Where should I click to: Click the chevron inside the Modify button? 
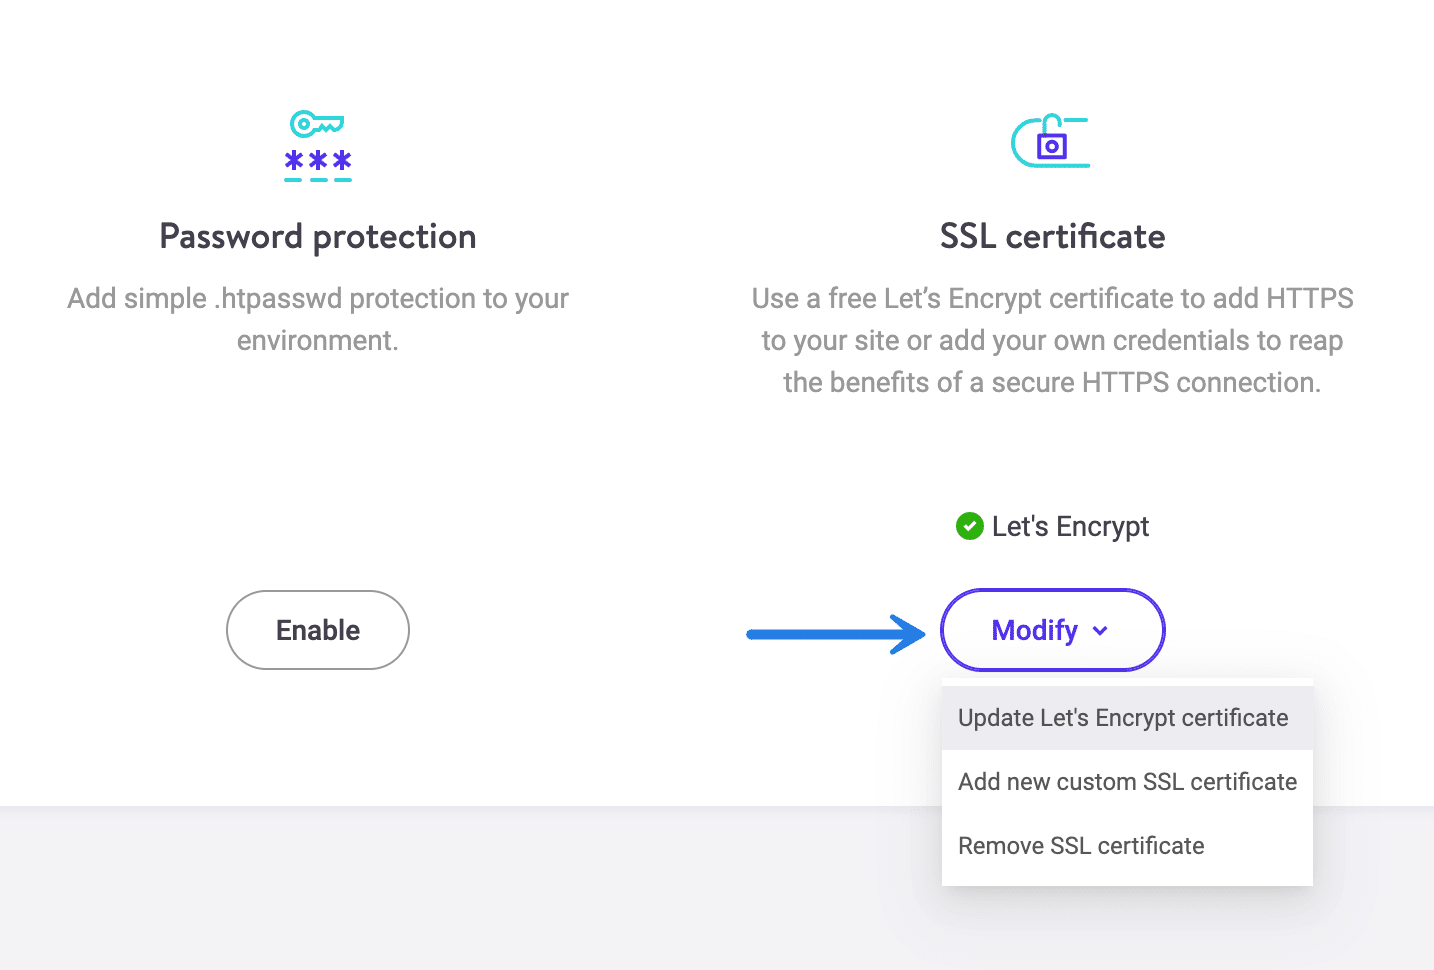(x=1101, y=631)
